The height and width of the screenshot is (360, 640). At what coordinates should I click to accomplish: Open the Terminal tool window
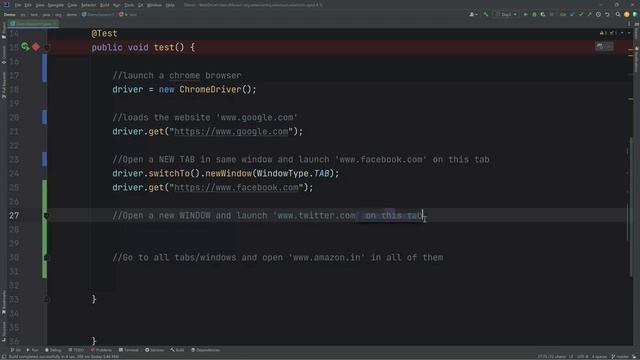pyautogui.click(x=129, y=350)
